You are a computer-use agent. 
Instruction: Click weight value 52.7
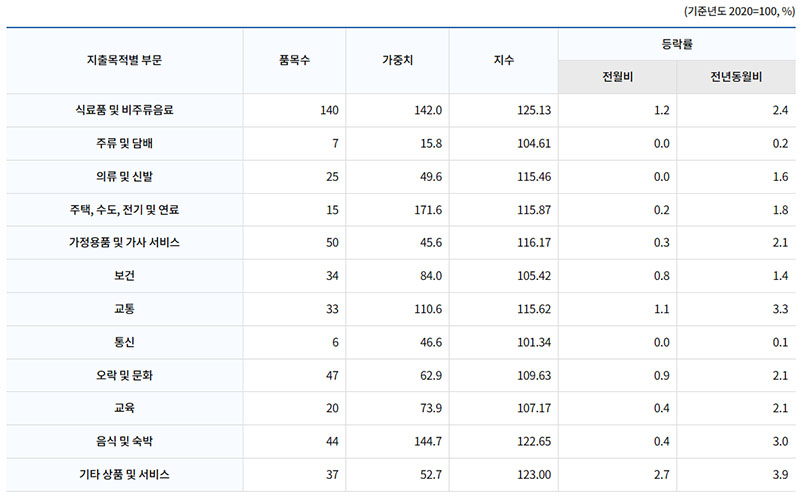coord(431,474)
